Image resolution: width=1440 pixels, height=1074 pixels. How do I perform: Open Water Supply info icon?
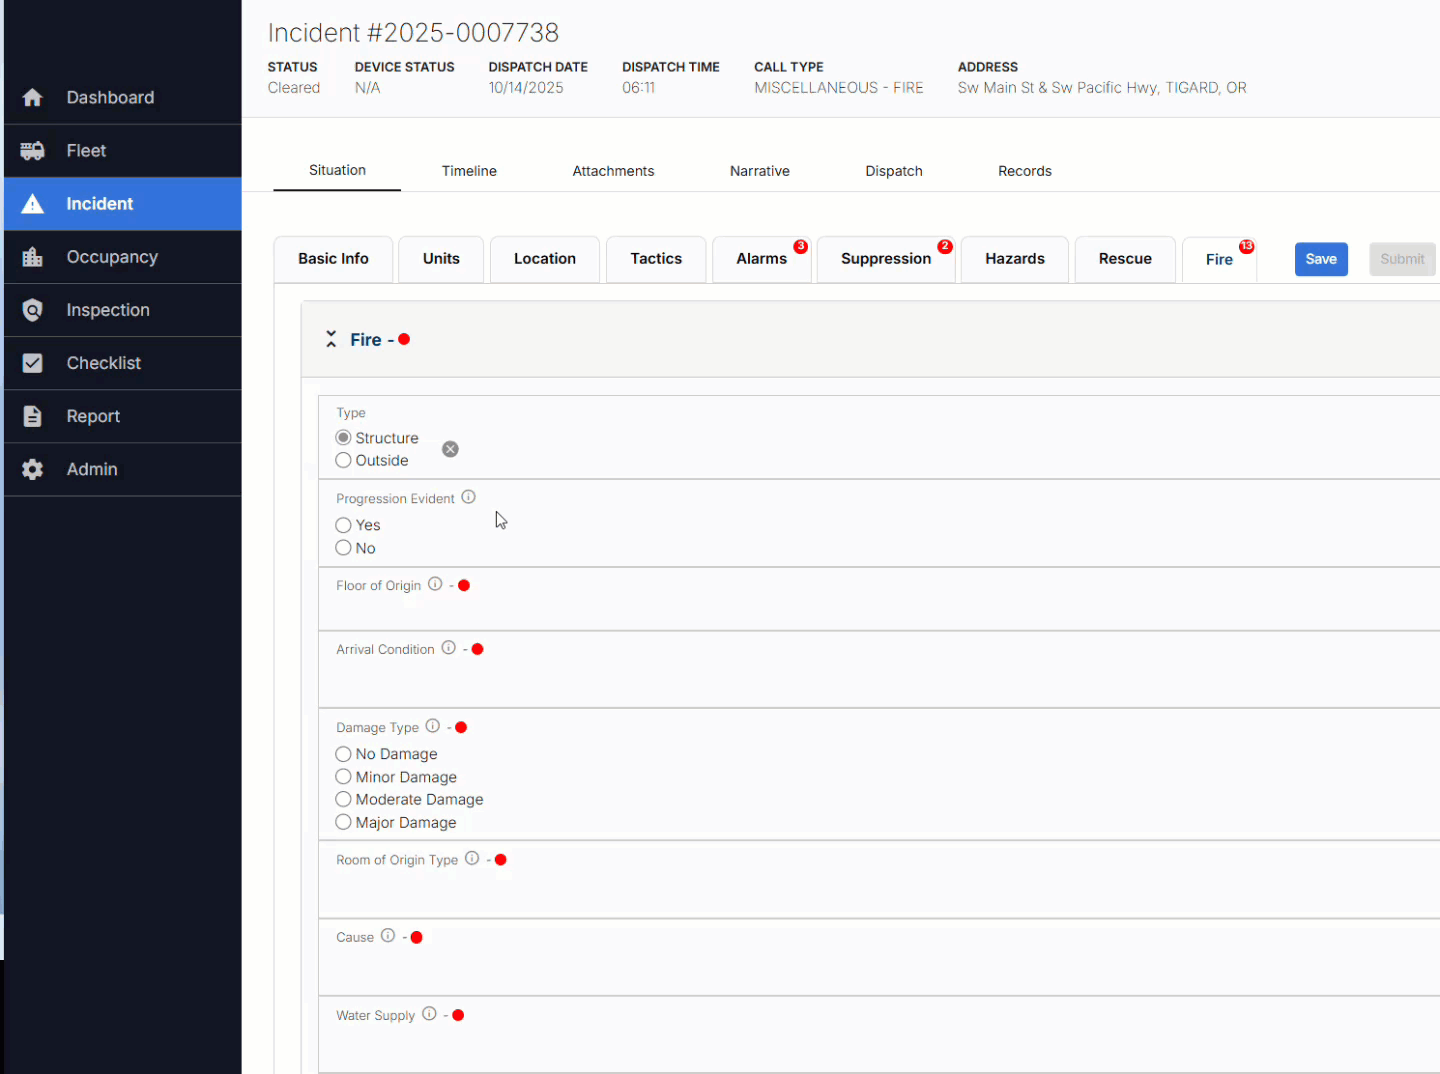429,1014
